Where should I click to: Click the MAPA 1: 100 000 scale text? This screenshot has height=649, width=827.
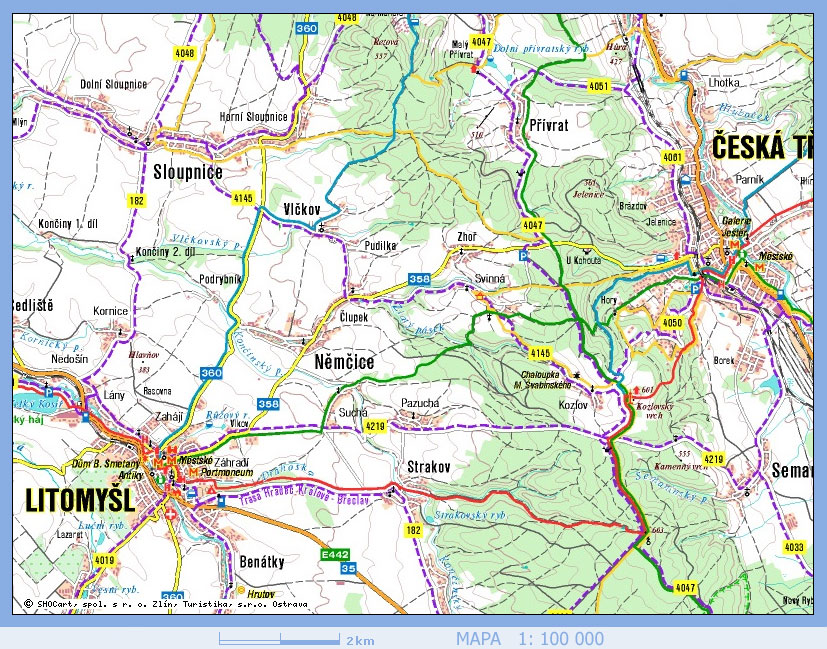pos(530,639)
